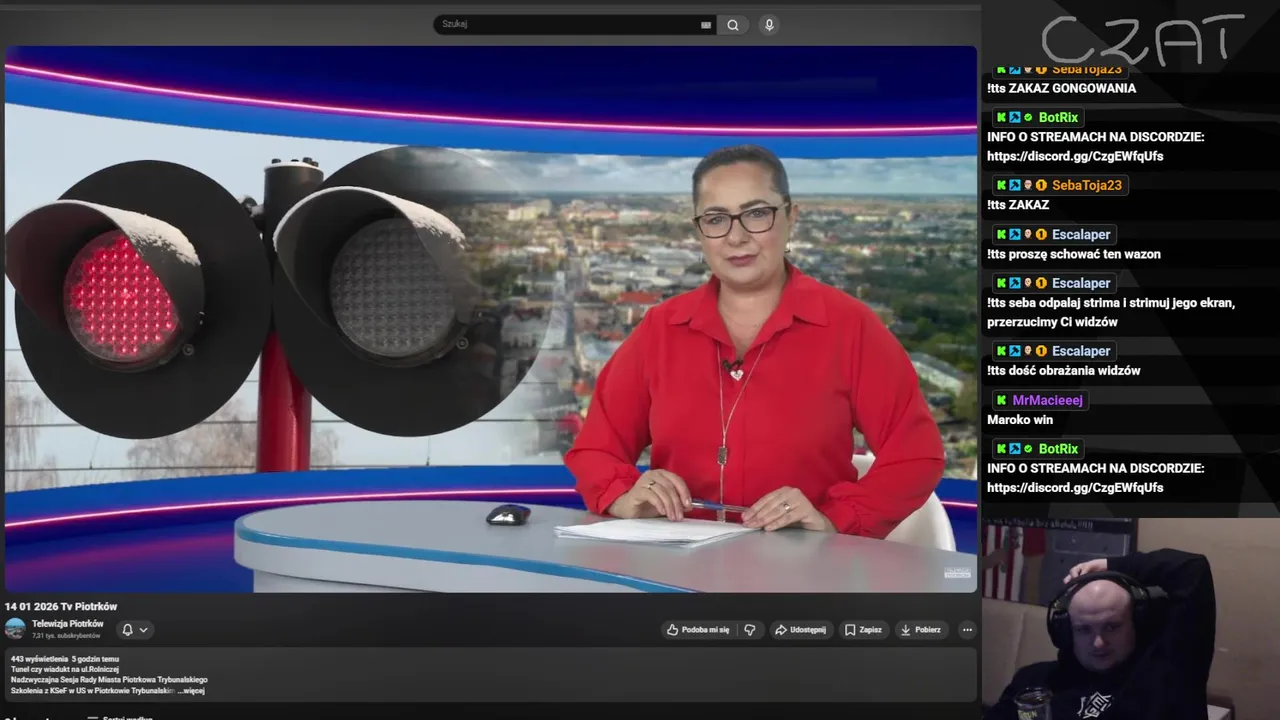The height and width of the screenshot is (720, 1280).
Task: Click the MrMacieeej username in chat
Action: pos(1047,400)
